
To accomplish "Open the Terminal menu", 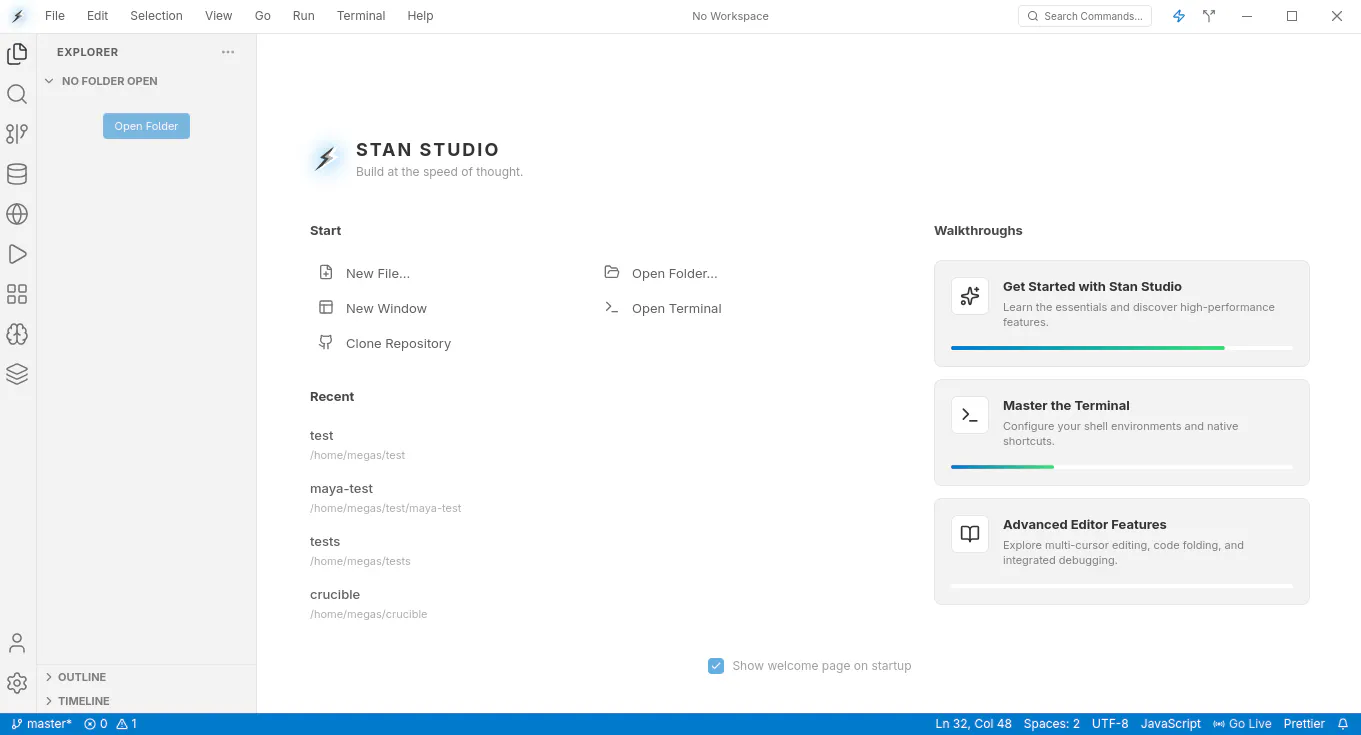I will (361, 16).
